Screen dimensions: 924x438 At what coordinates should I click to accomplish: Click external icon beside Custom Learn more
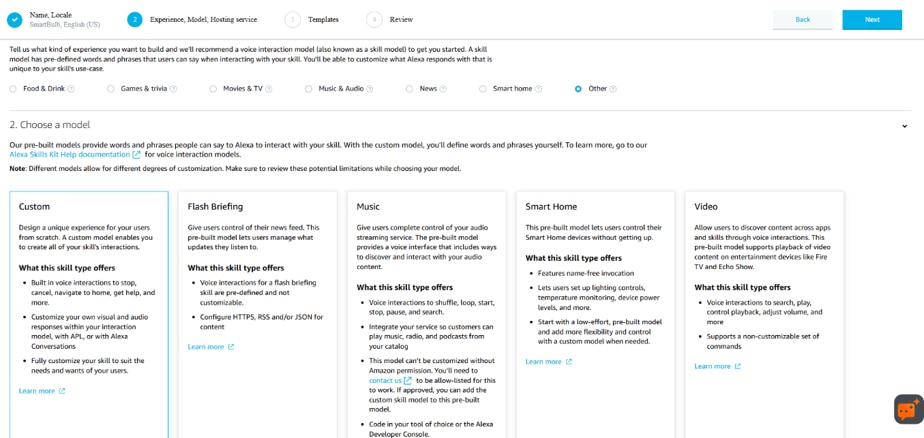tap(62, 391)
